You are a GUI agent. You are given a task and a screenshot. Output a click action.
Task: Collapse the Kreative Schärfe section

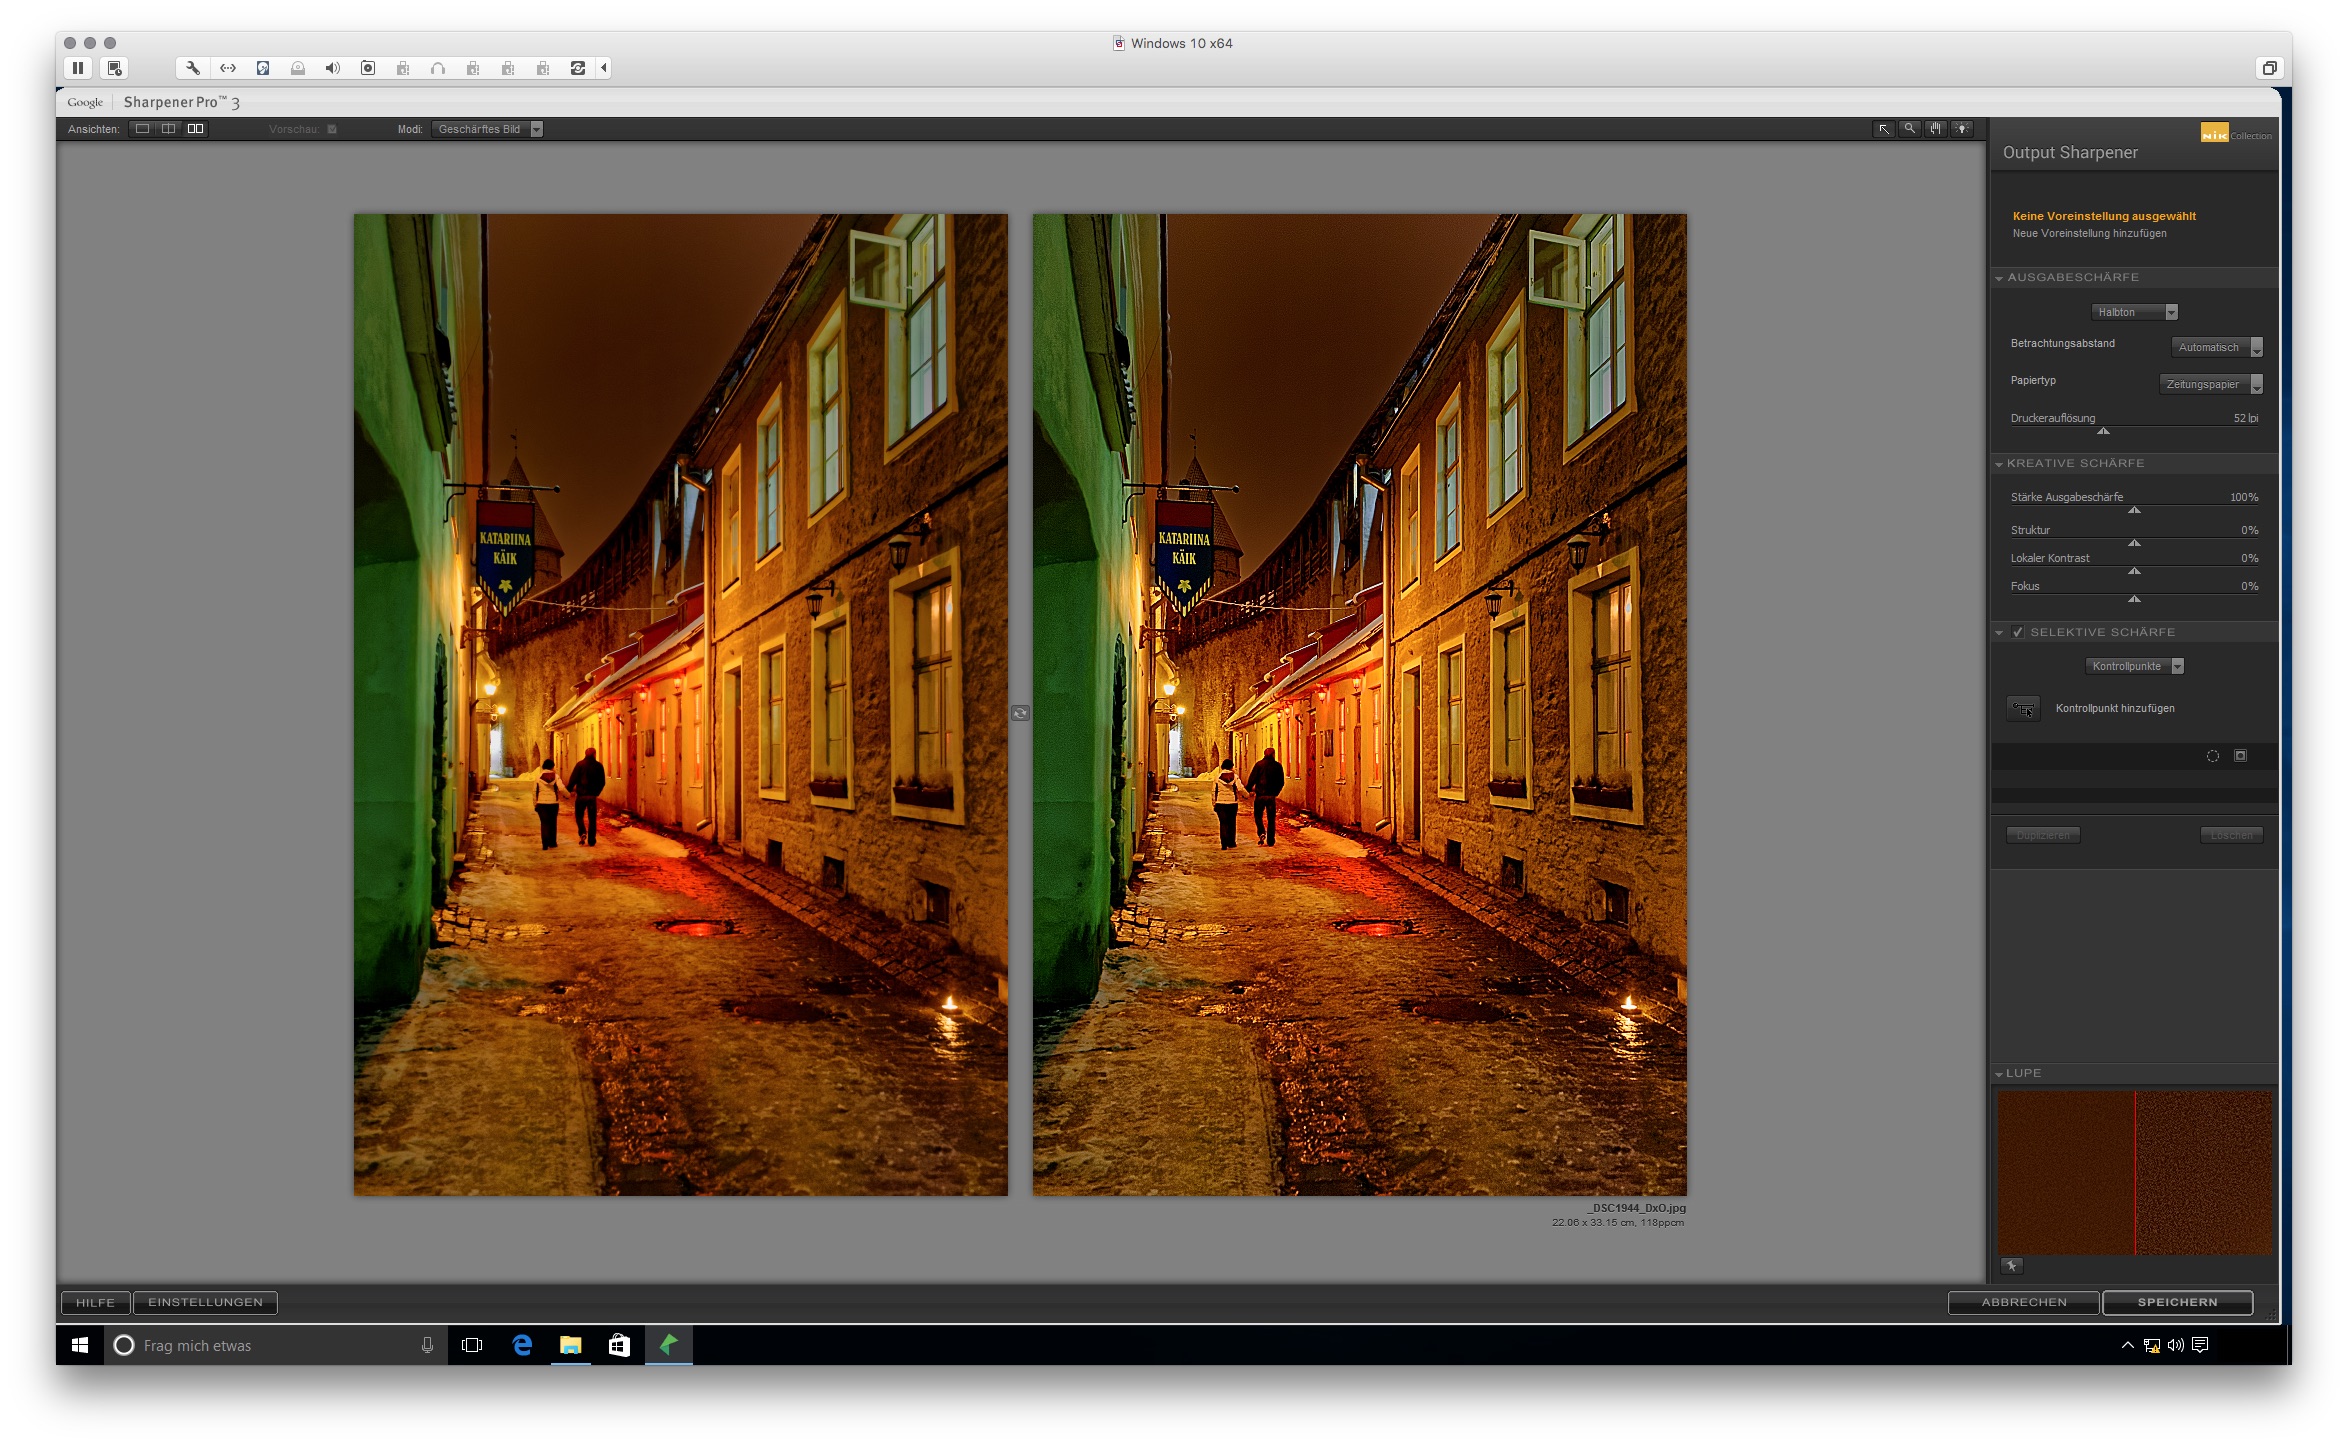pyautogui.click(x=1999, y=464)
